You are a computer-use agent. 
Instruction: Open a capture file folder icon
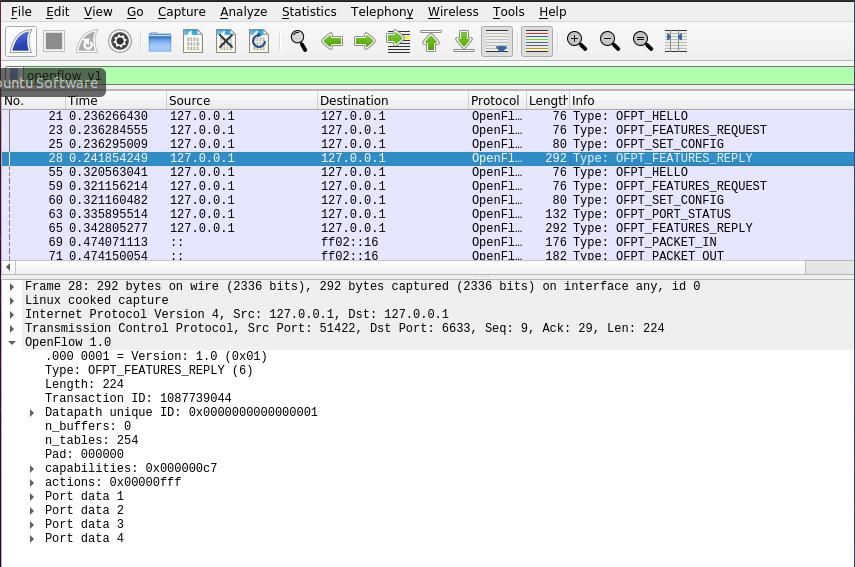pyautogui.click(x=160, y=41)
